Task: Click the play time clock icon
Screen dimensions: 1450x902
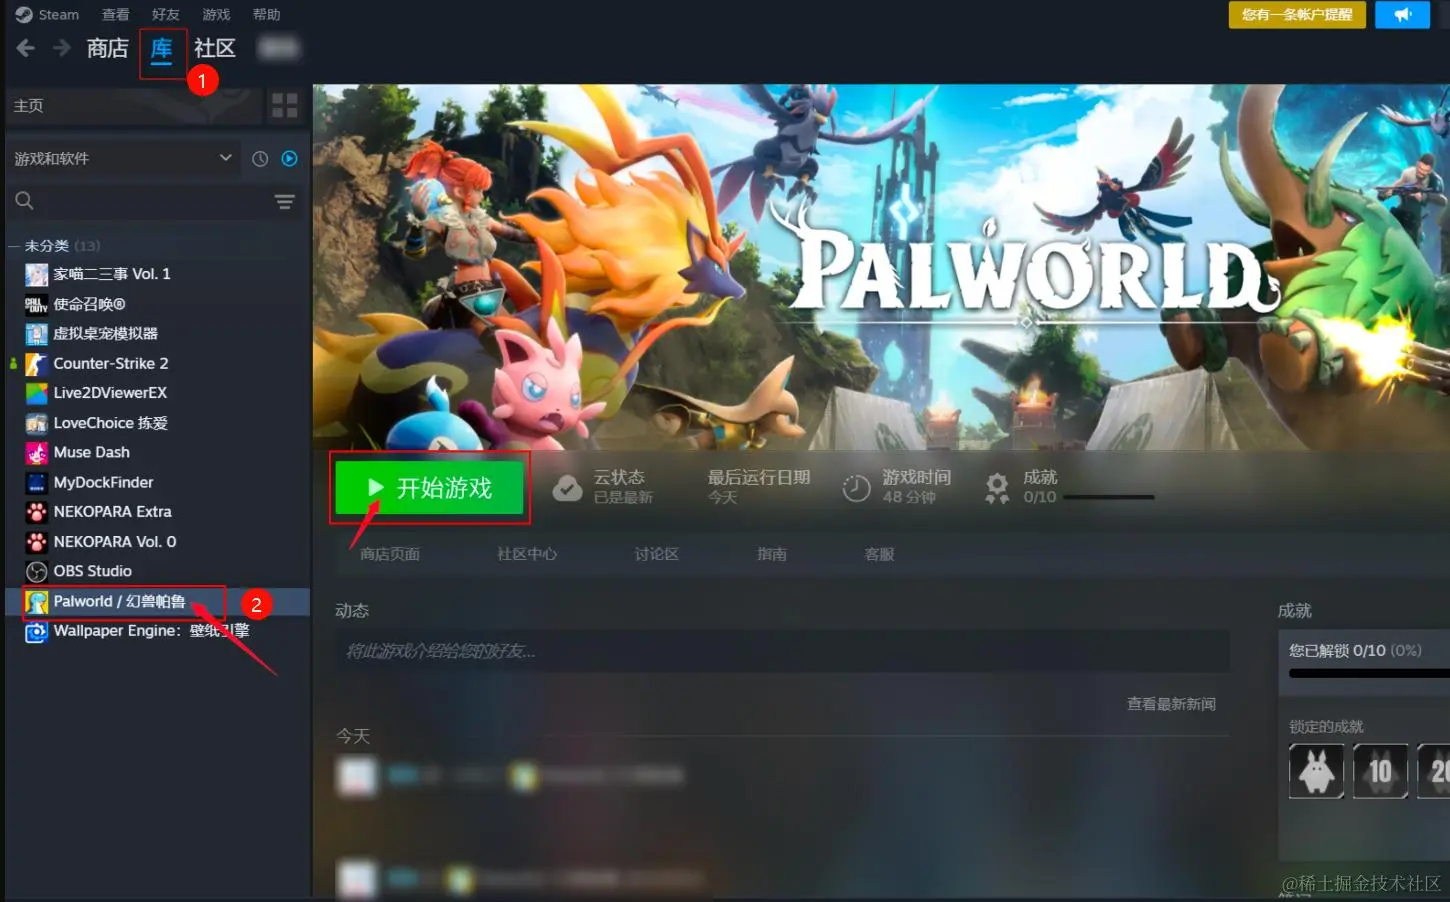Action: pyautogui.click(x=856, y=488)
